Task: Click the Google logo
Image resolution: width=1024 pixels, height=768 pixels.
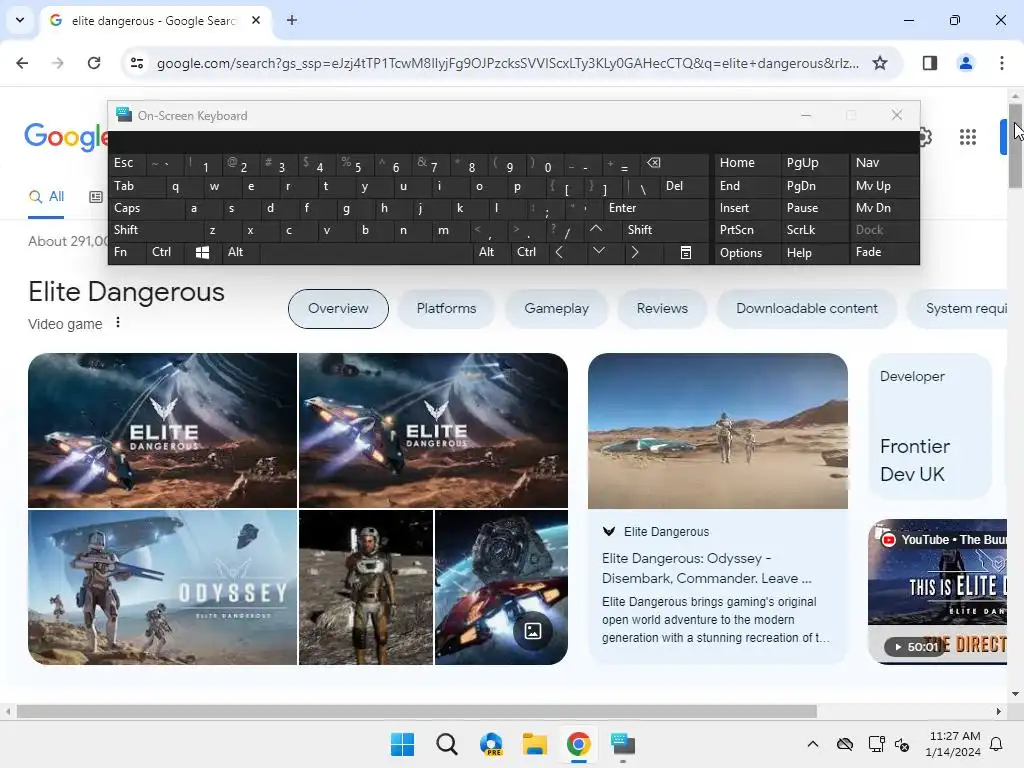Action: (x=66, y=136)
